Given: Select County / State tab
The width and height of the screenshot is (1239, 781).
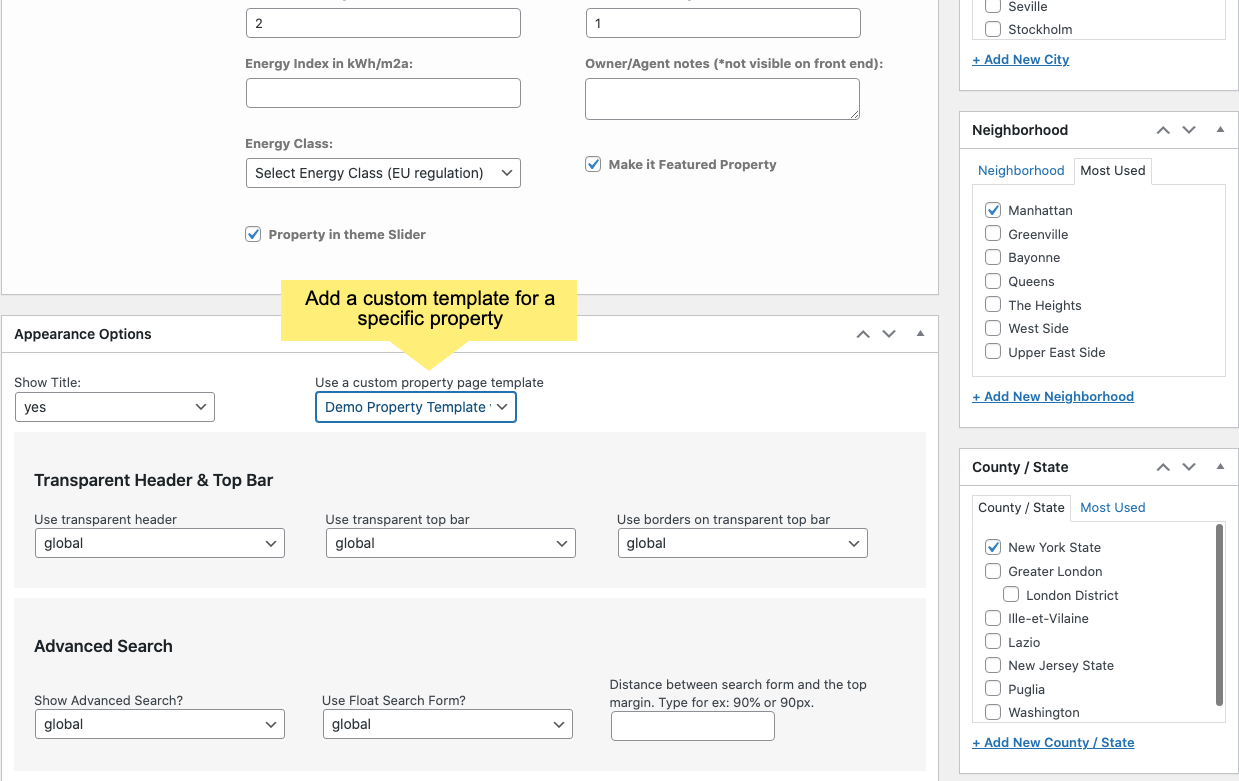Looking at the screenshot, I should point(1022,508).
